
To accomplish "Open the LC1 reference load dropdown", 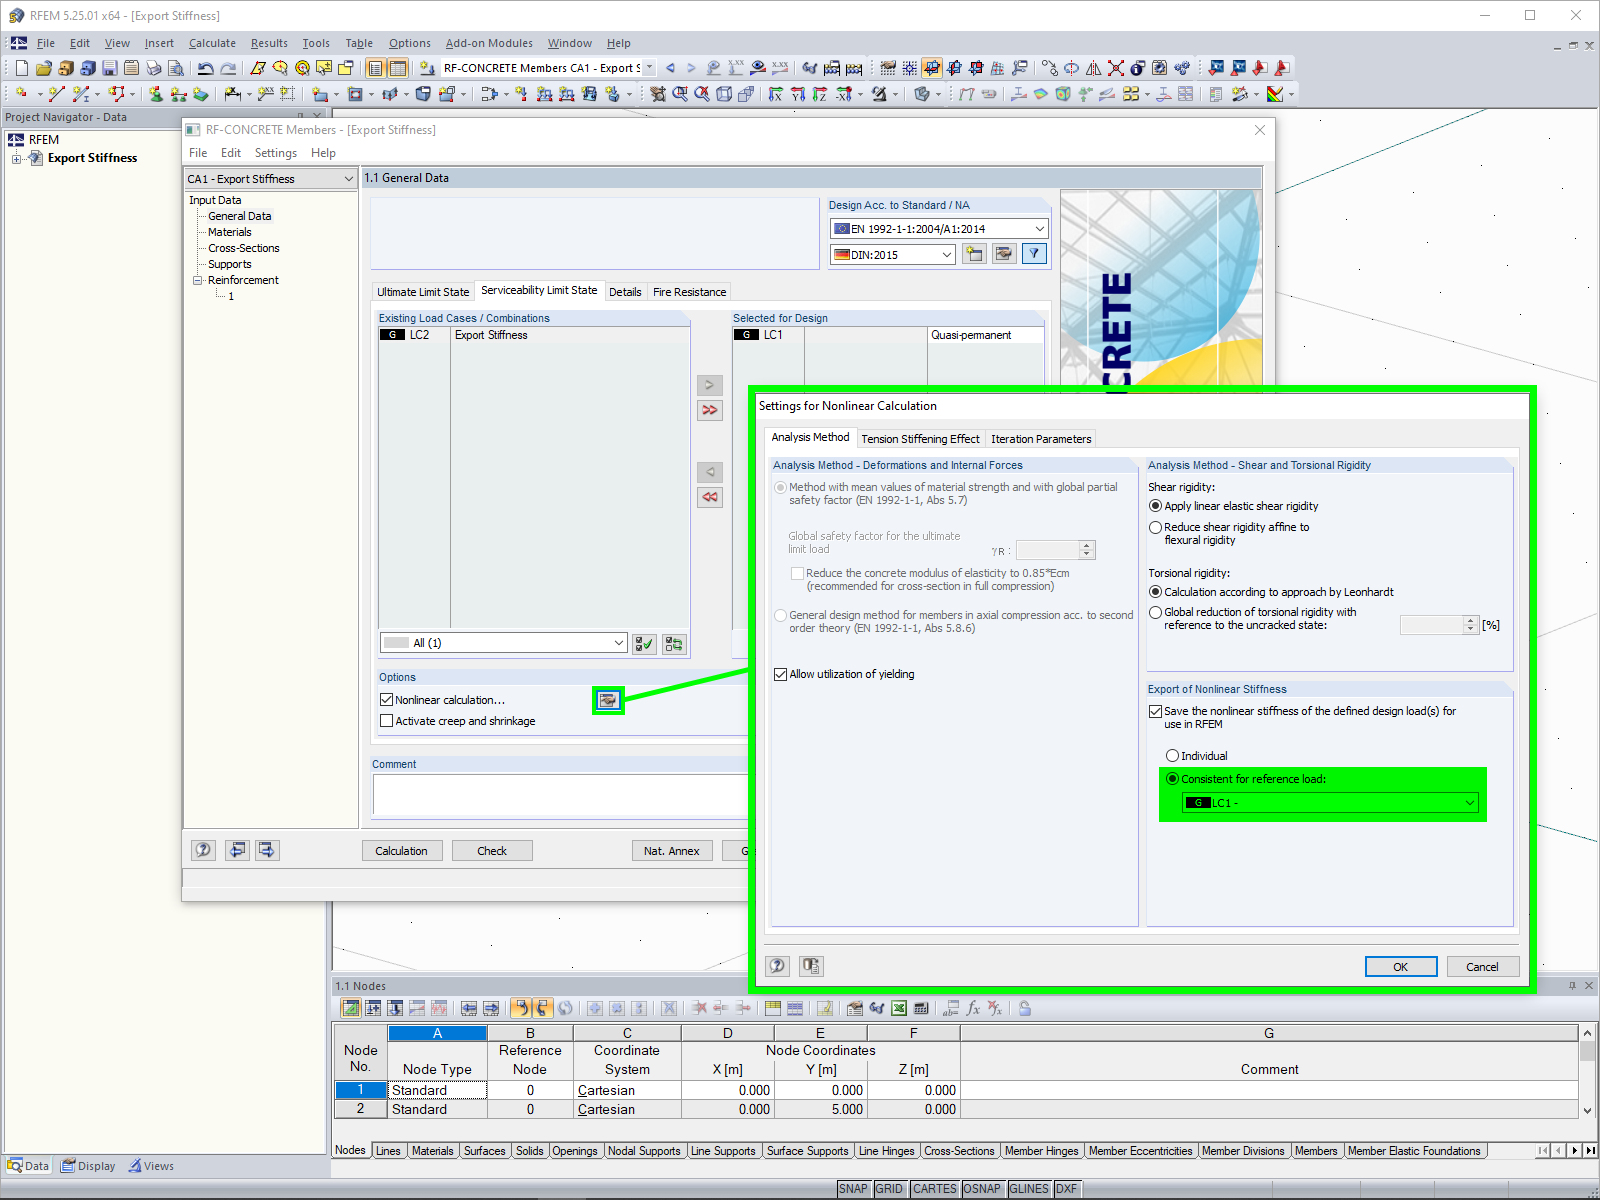I will coord(1330,803).
